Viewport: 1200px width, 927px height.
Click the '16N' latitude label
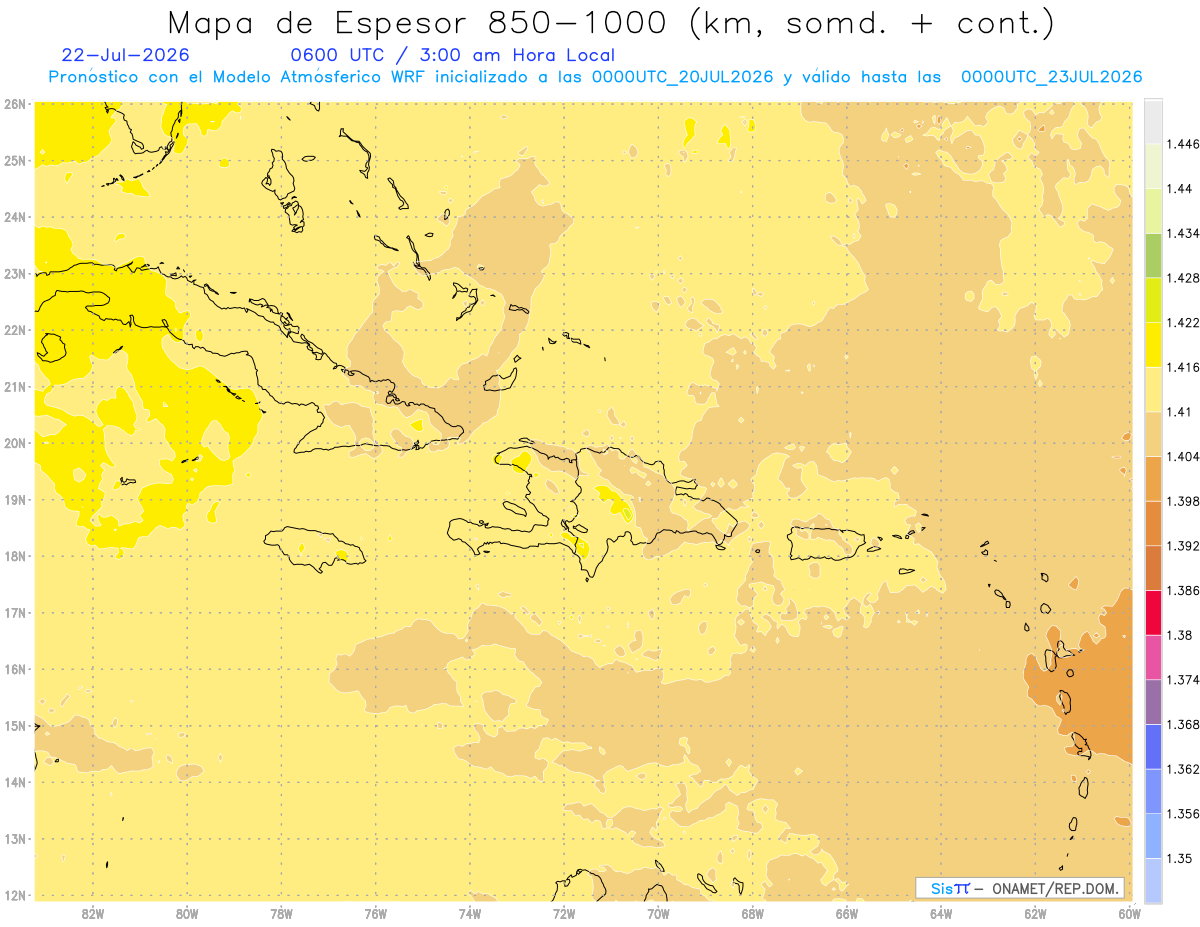point(14,669)
